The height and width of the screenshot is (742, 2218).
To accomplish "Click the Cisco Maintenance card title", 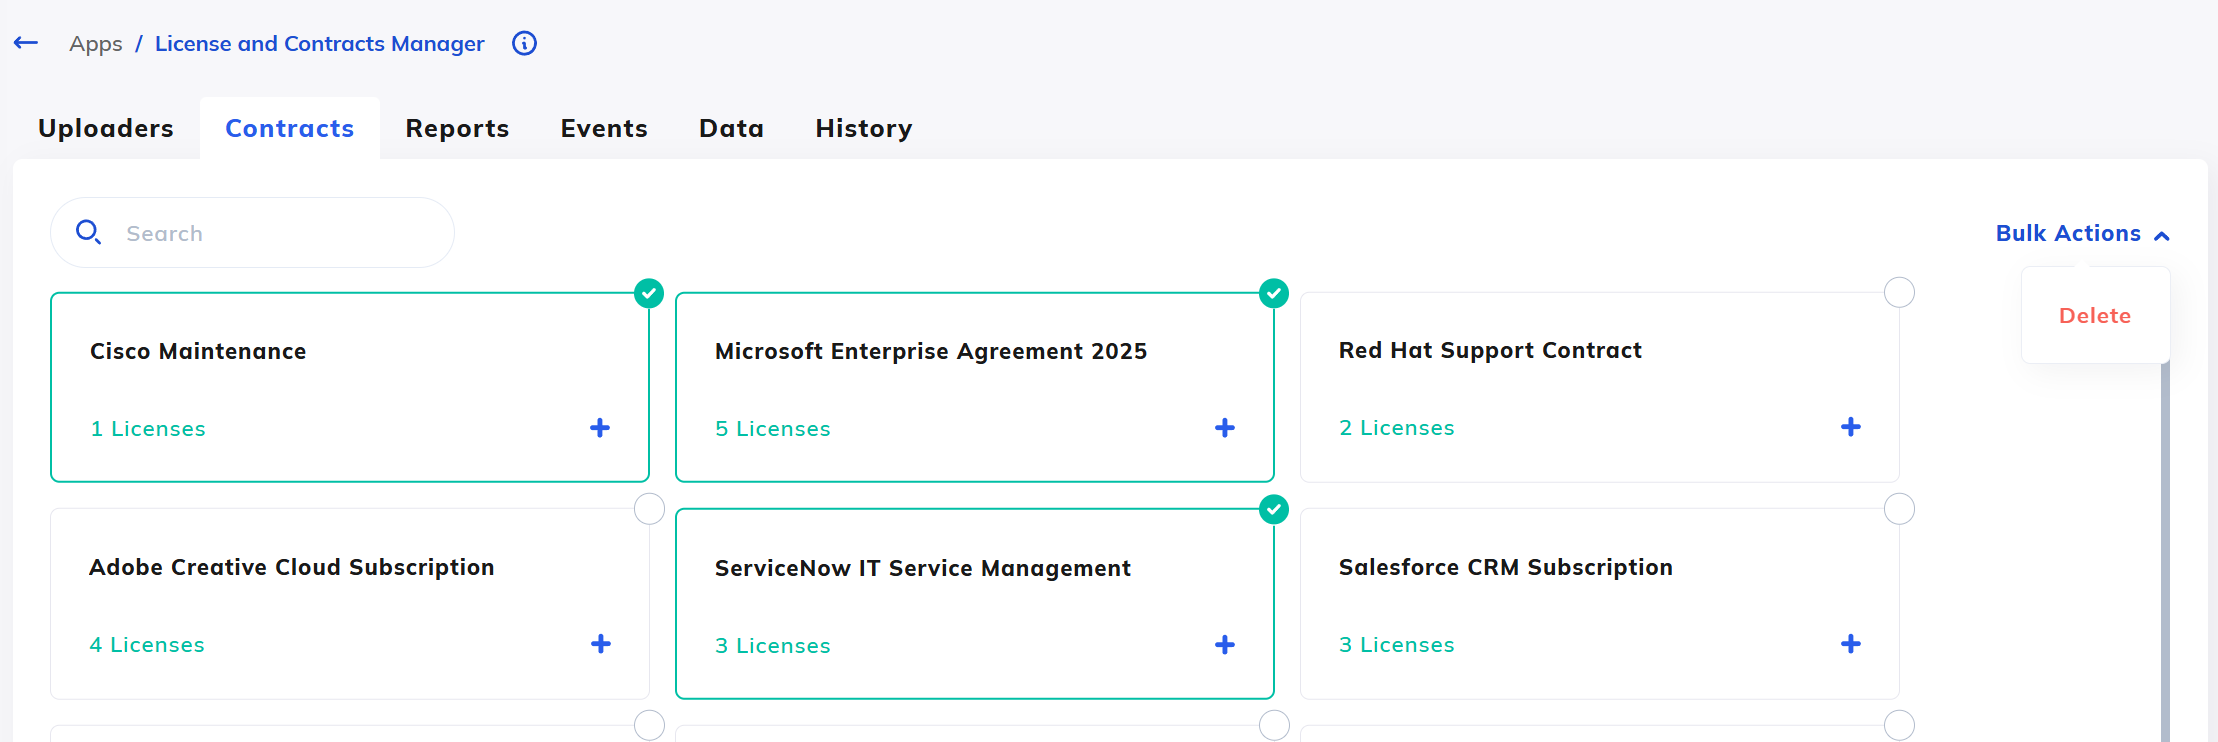I will (198, 351).
